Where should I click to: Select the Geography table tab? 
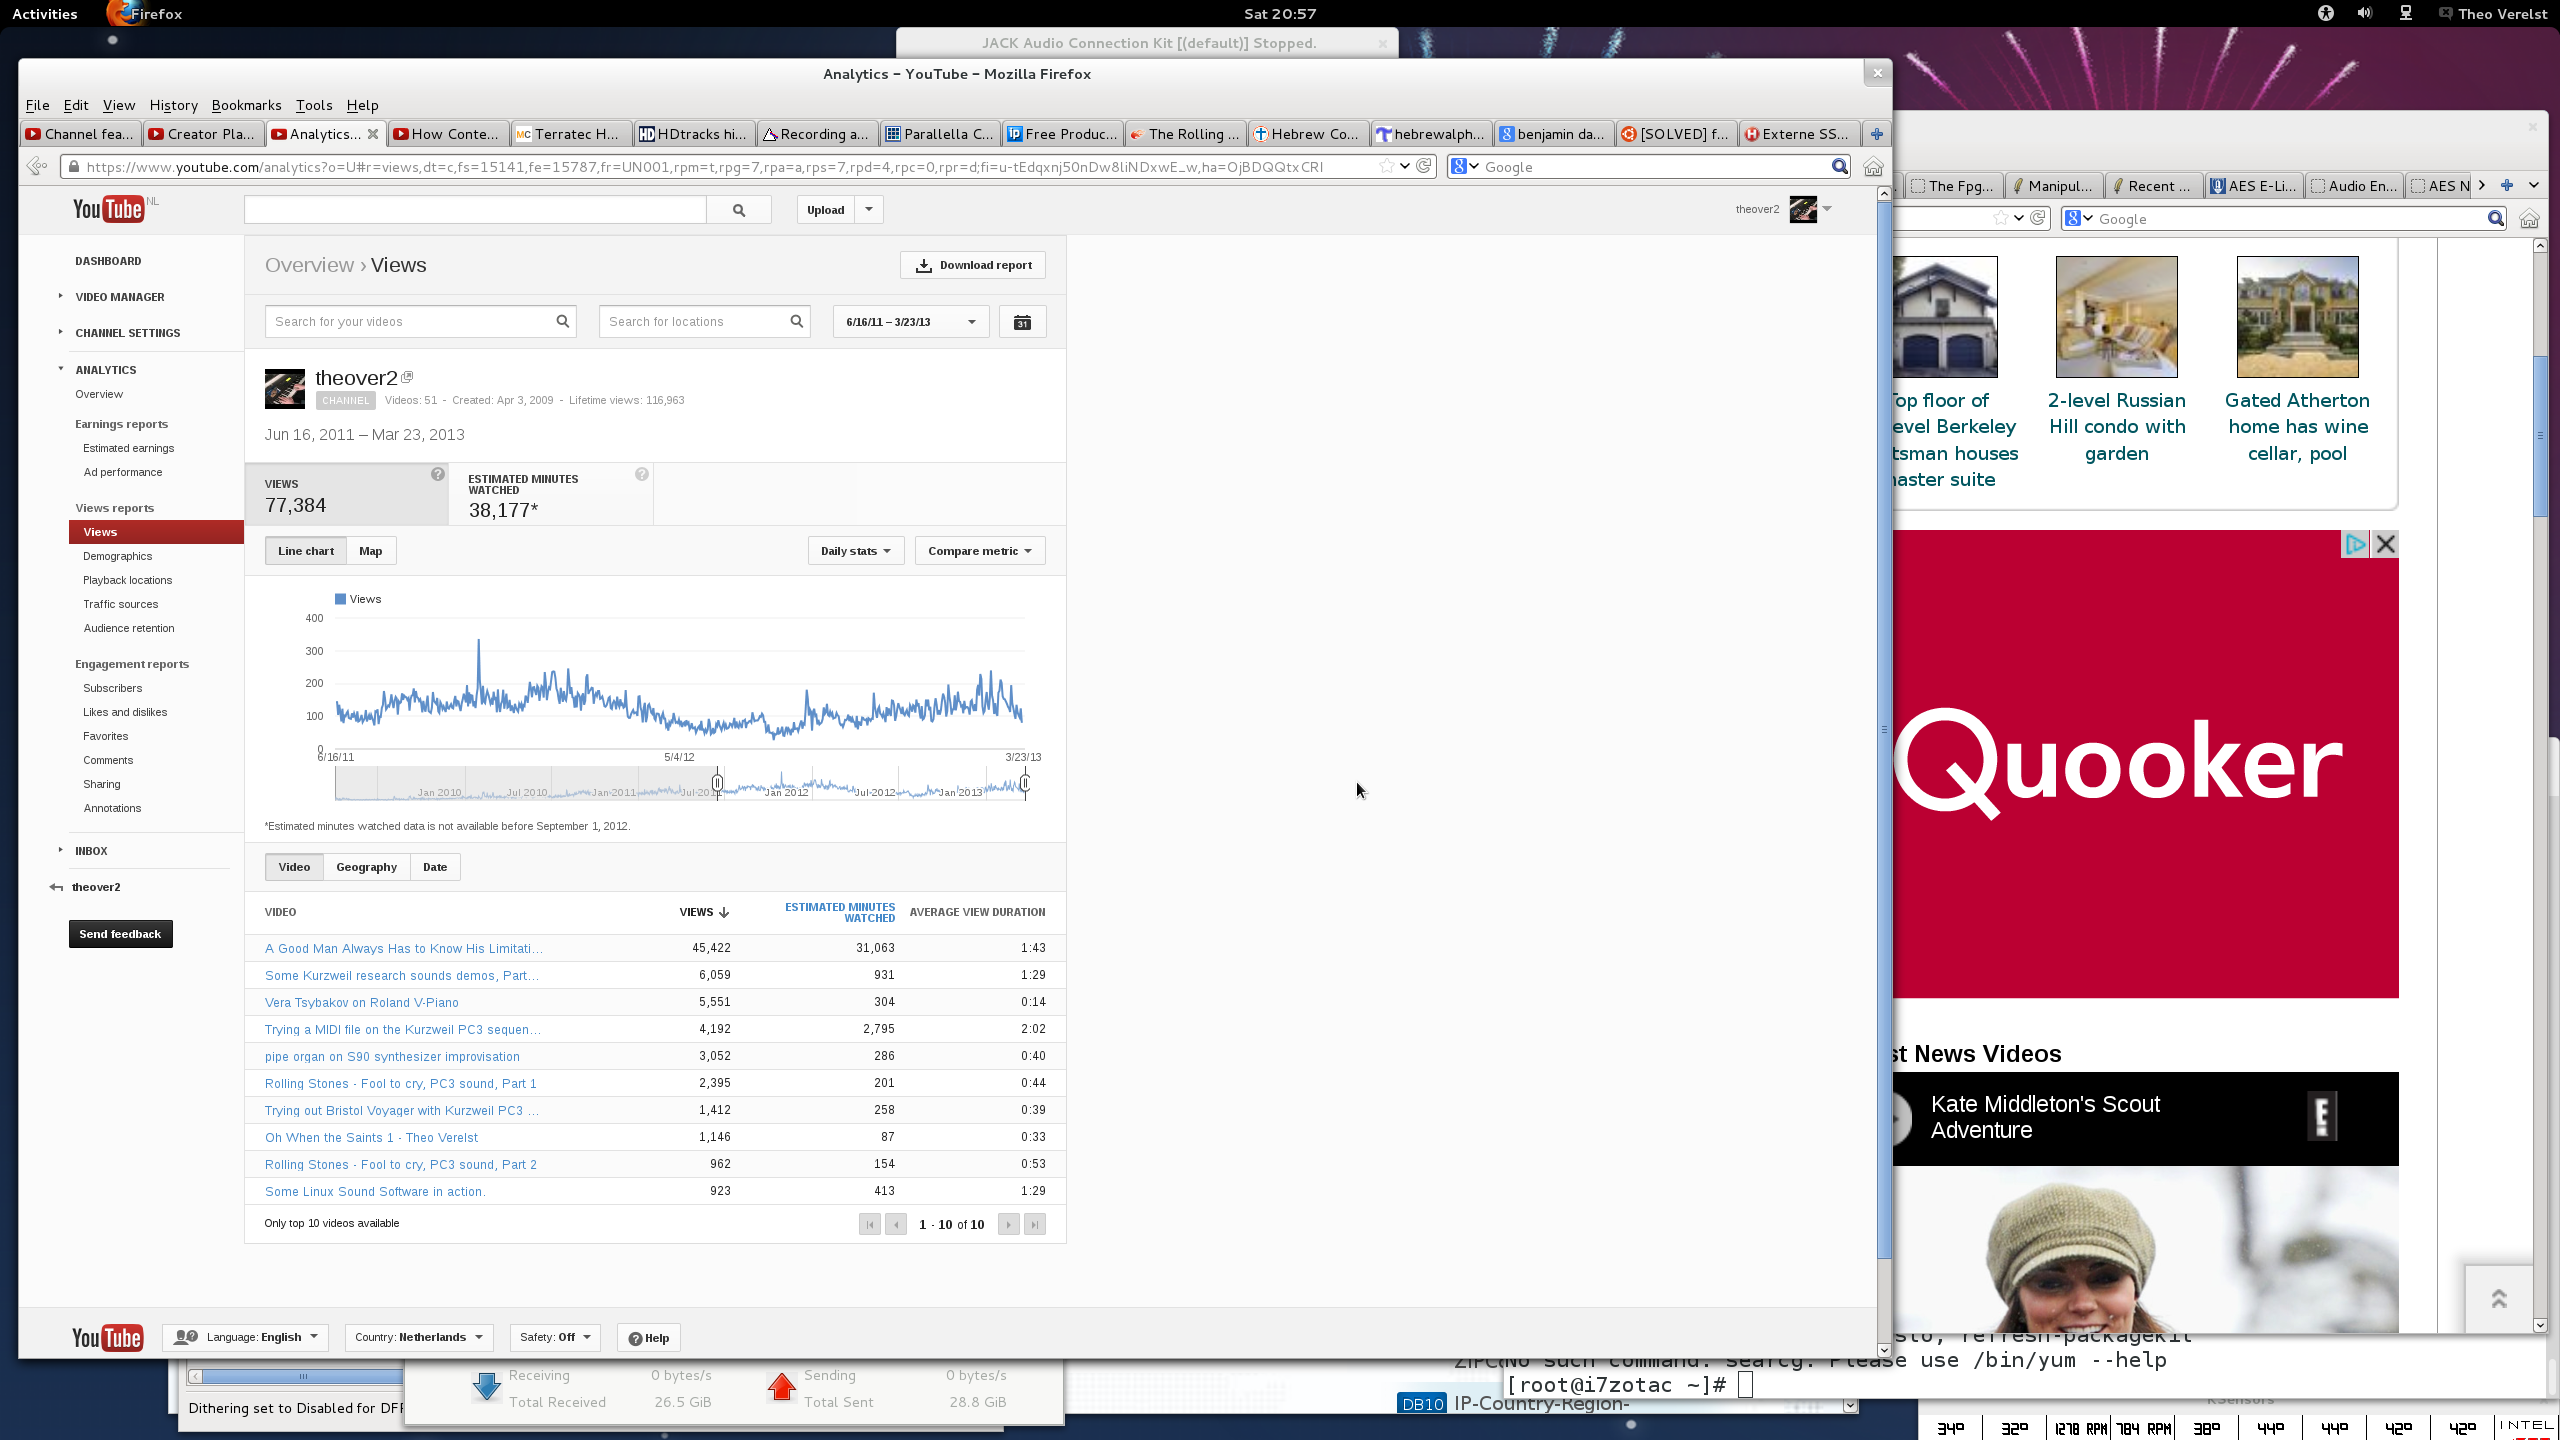tap(366, 867)
